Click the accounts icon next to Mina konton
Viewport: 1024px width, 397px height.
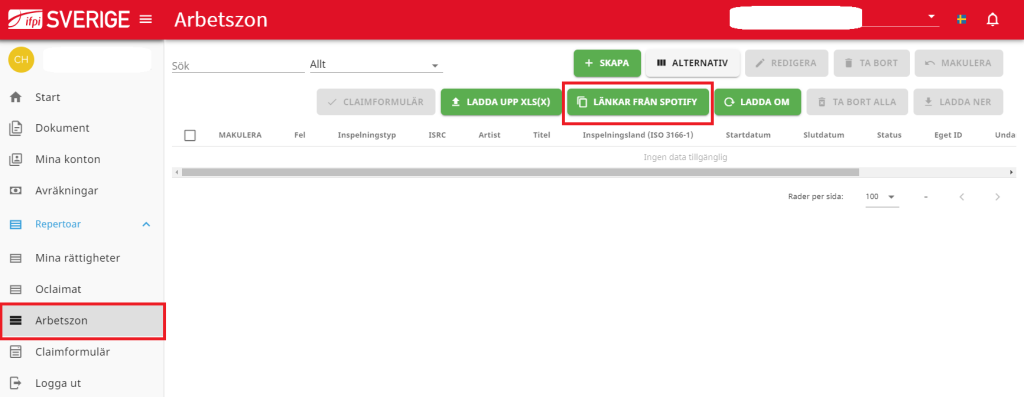click(x=16, y=159)
